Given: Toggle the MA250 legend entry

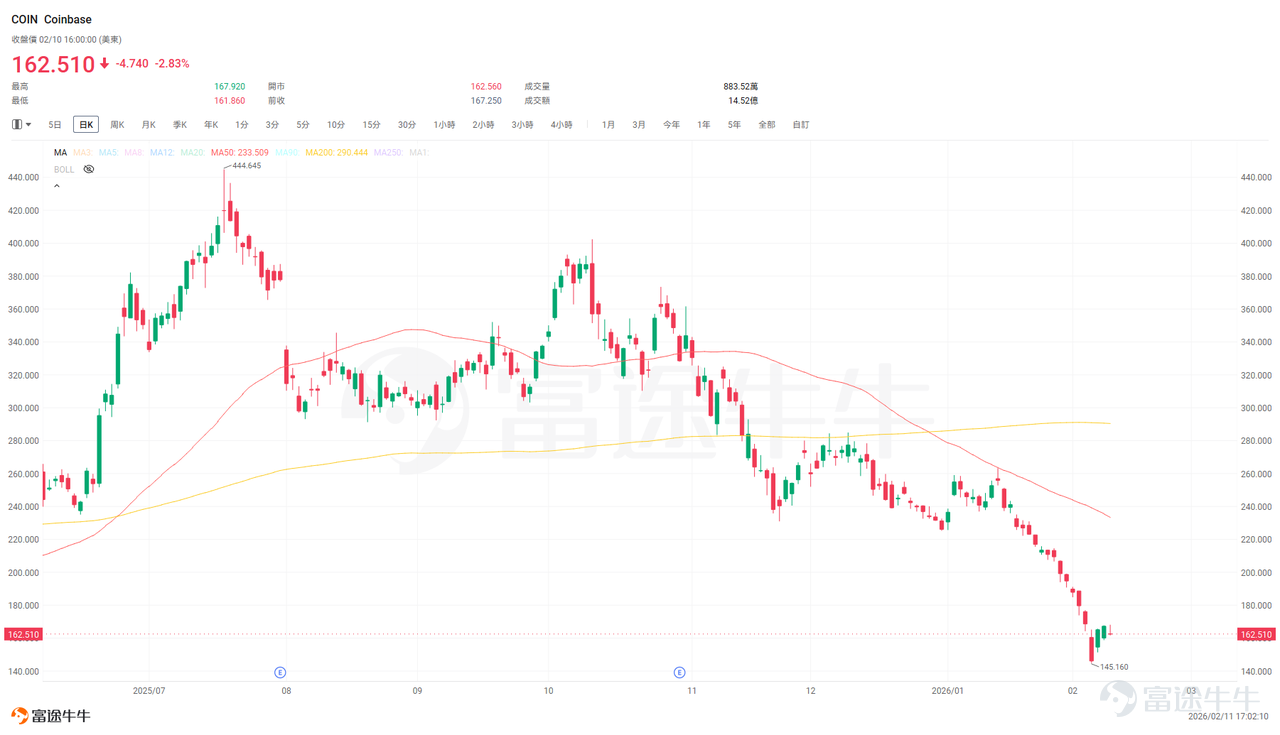Looking at the screenshot, I should click(x=388, y=152).
